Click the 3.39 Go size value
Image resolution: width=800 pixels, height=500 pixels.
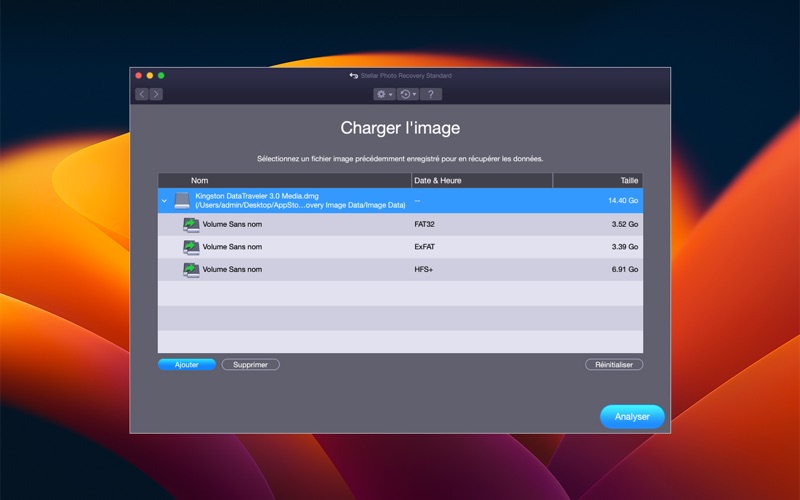[x=625, y=247]
